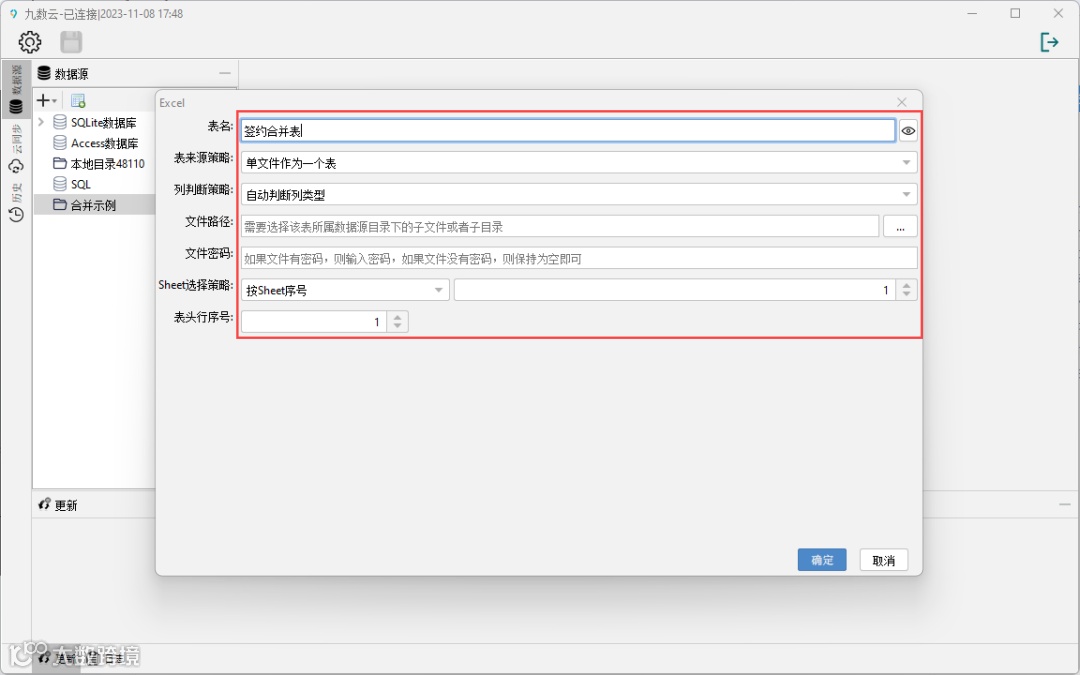This screenshot has height=675, width=1080.
Task: Open the 表来源策略 dropdown
Action: tap(579, 163)
